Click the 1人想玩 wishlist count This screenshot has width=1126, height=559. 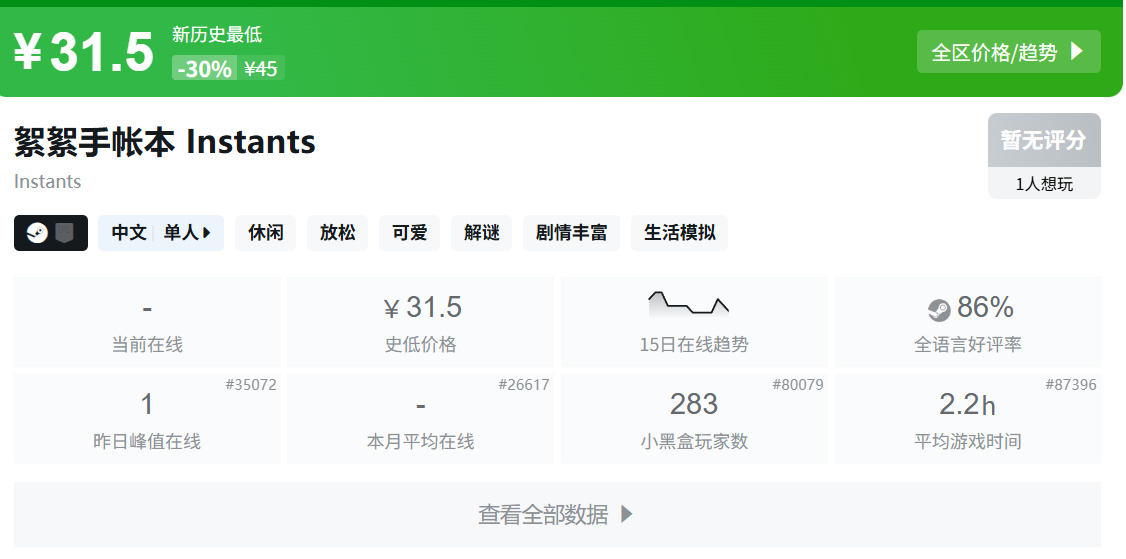tap(1044, 184)
